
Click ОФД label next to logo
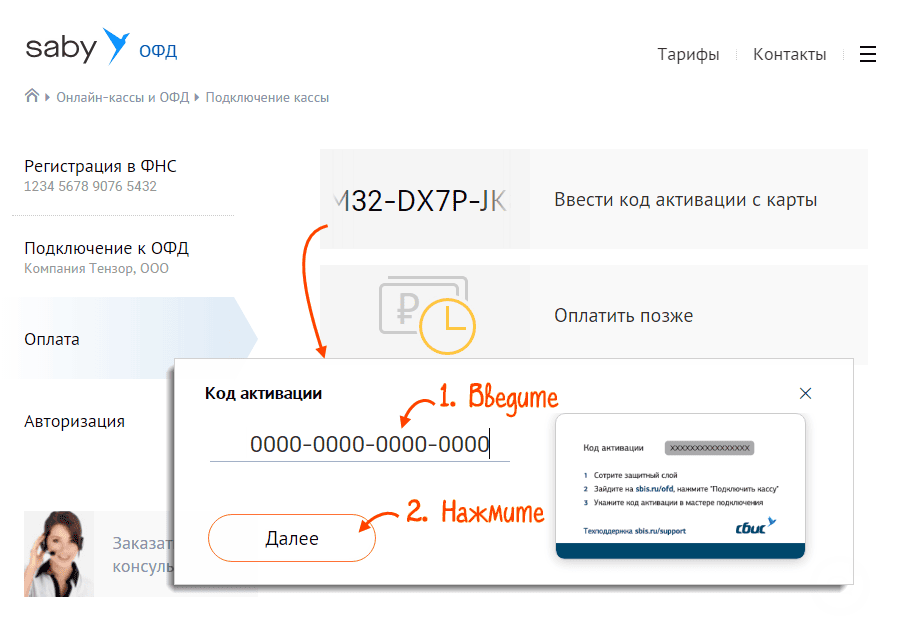(x=158, y=51)
